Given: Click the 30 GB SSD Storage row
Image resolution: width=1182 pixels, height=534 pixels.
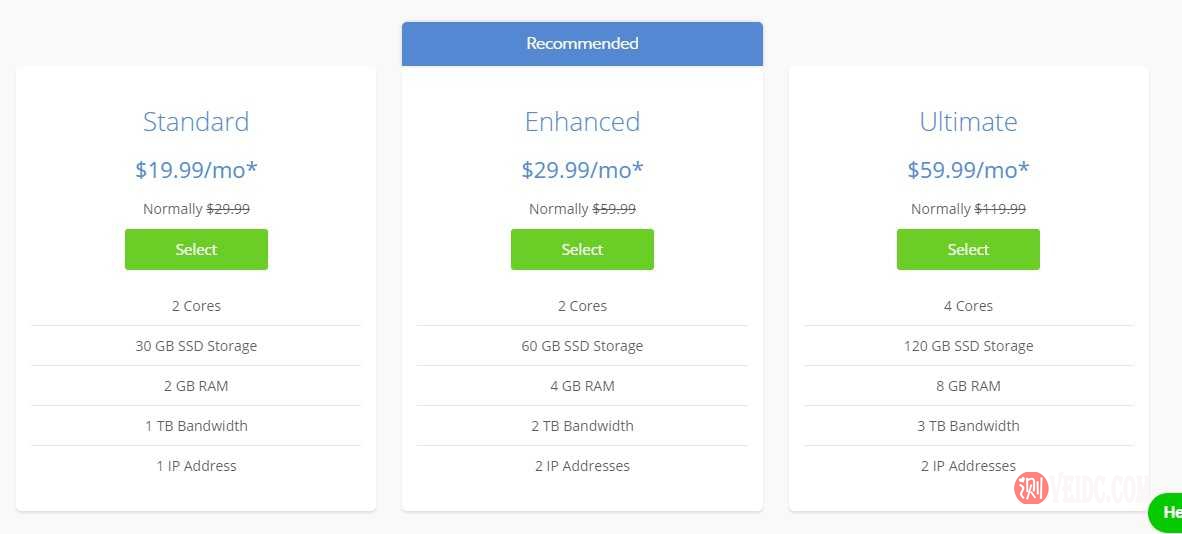Looking at the screenshot, I should tap(196, 346).
